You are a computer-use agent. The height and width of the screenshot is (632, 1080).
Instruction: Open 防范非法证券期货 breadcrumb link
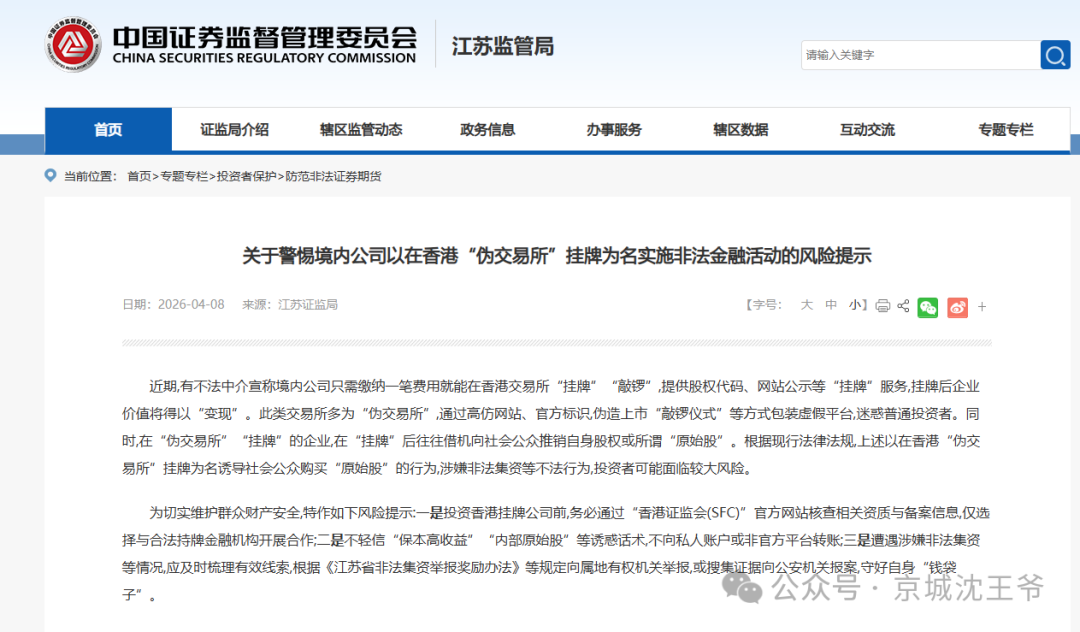(333, 176)
